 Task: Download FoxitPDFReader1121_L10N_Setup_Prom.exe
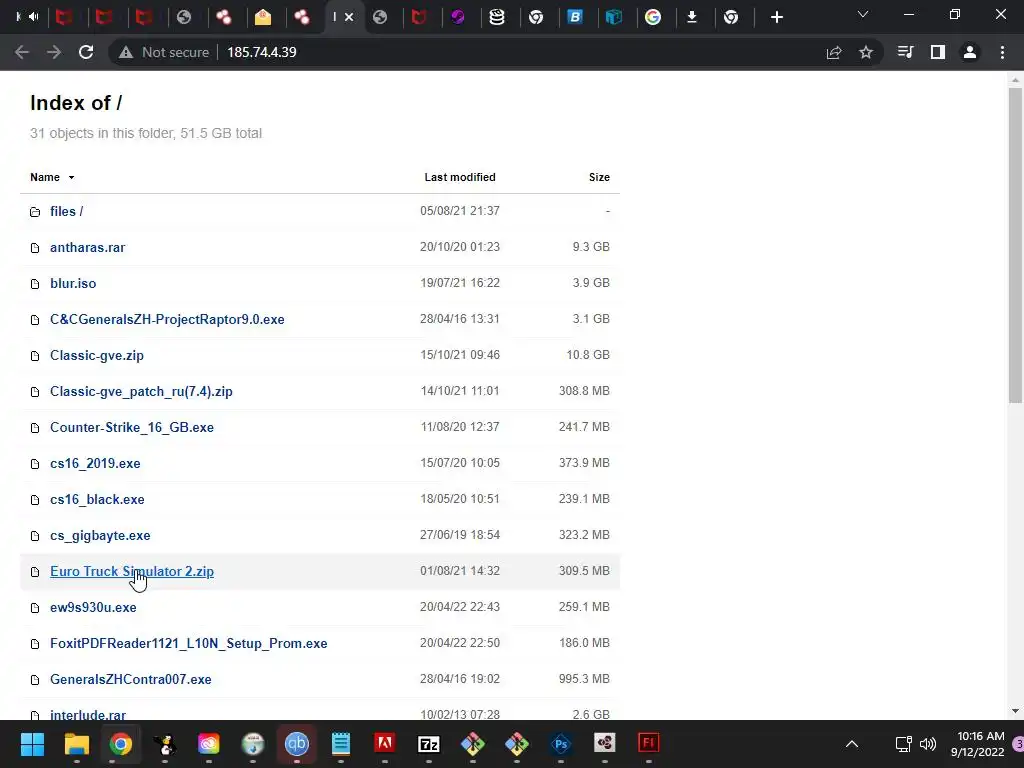coord(189,643)
